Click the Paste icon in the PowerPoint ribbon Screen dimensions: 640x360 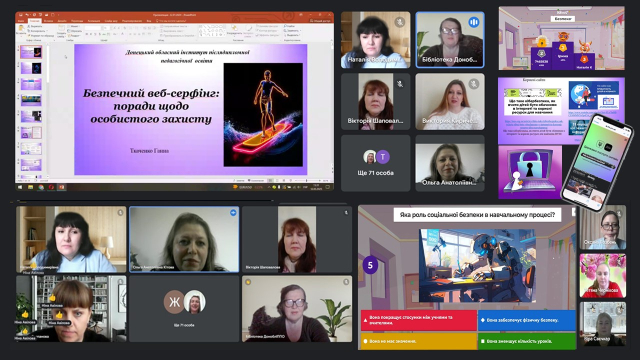coord(20,30)
